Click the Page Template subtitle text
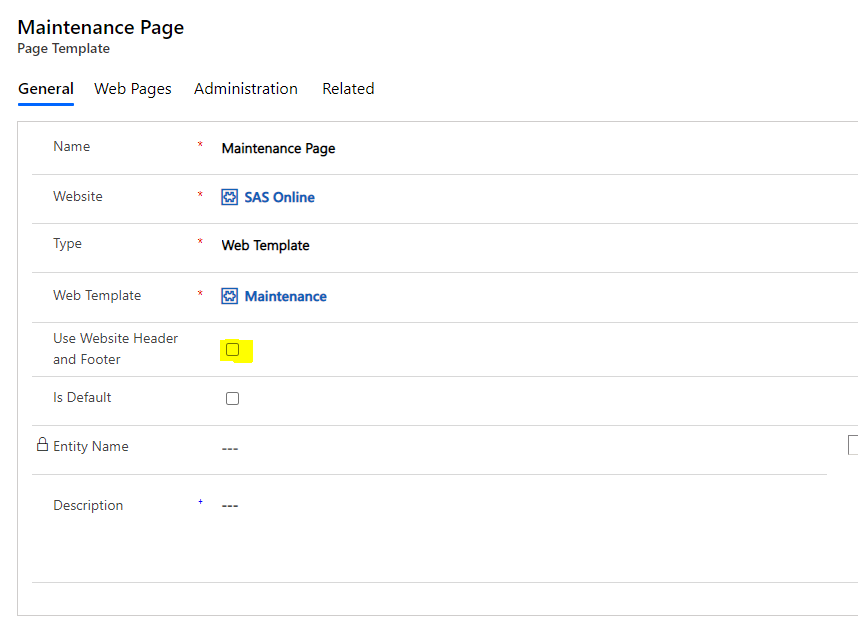 coord(63,48)
